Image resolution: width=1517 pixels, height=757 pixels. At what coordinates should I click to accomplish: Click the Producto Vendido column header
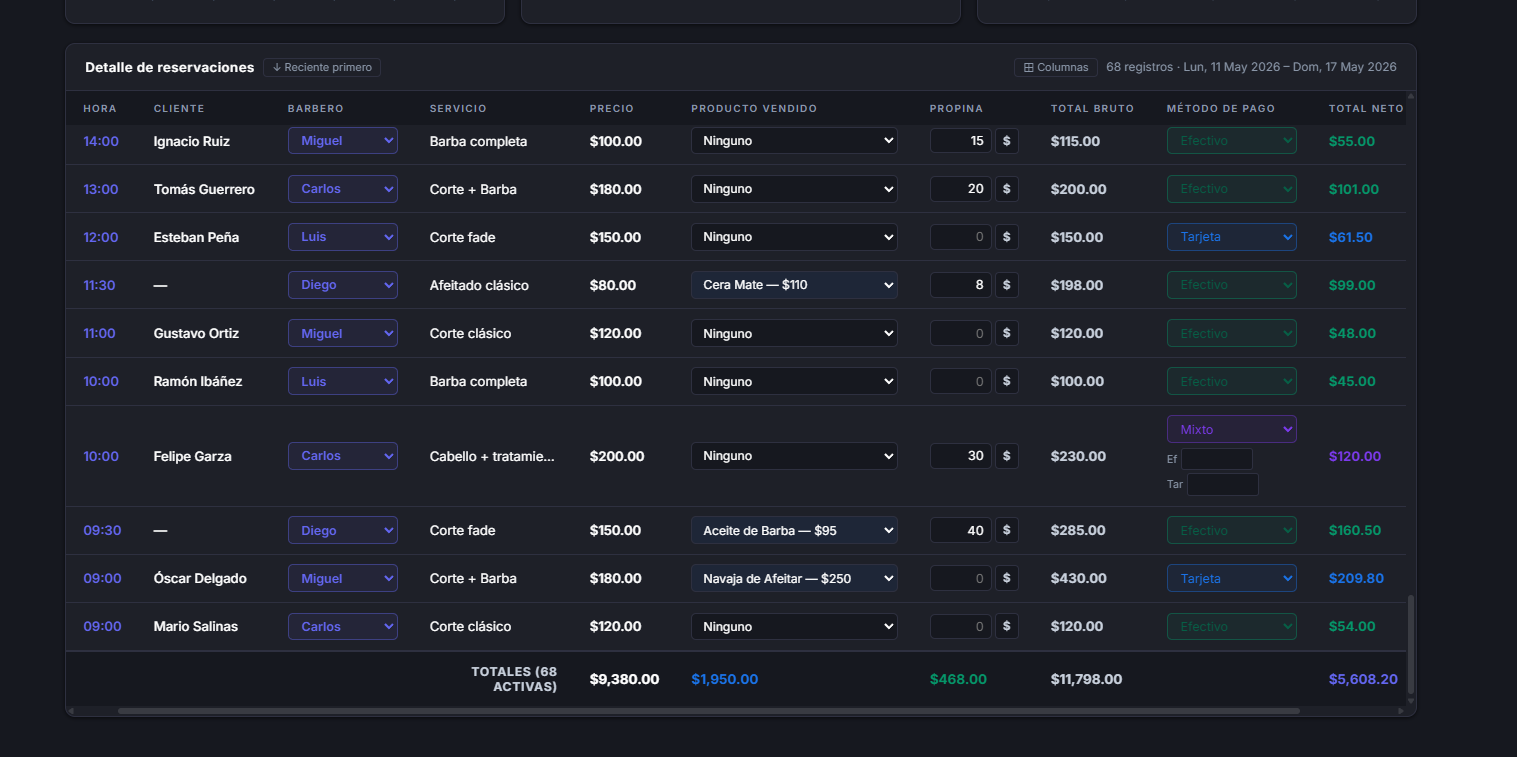click(x=754, y=108)
